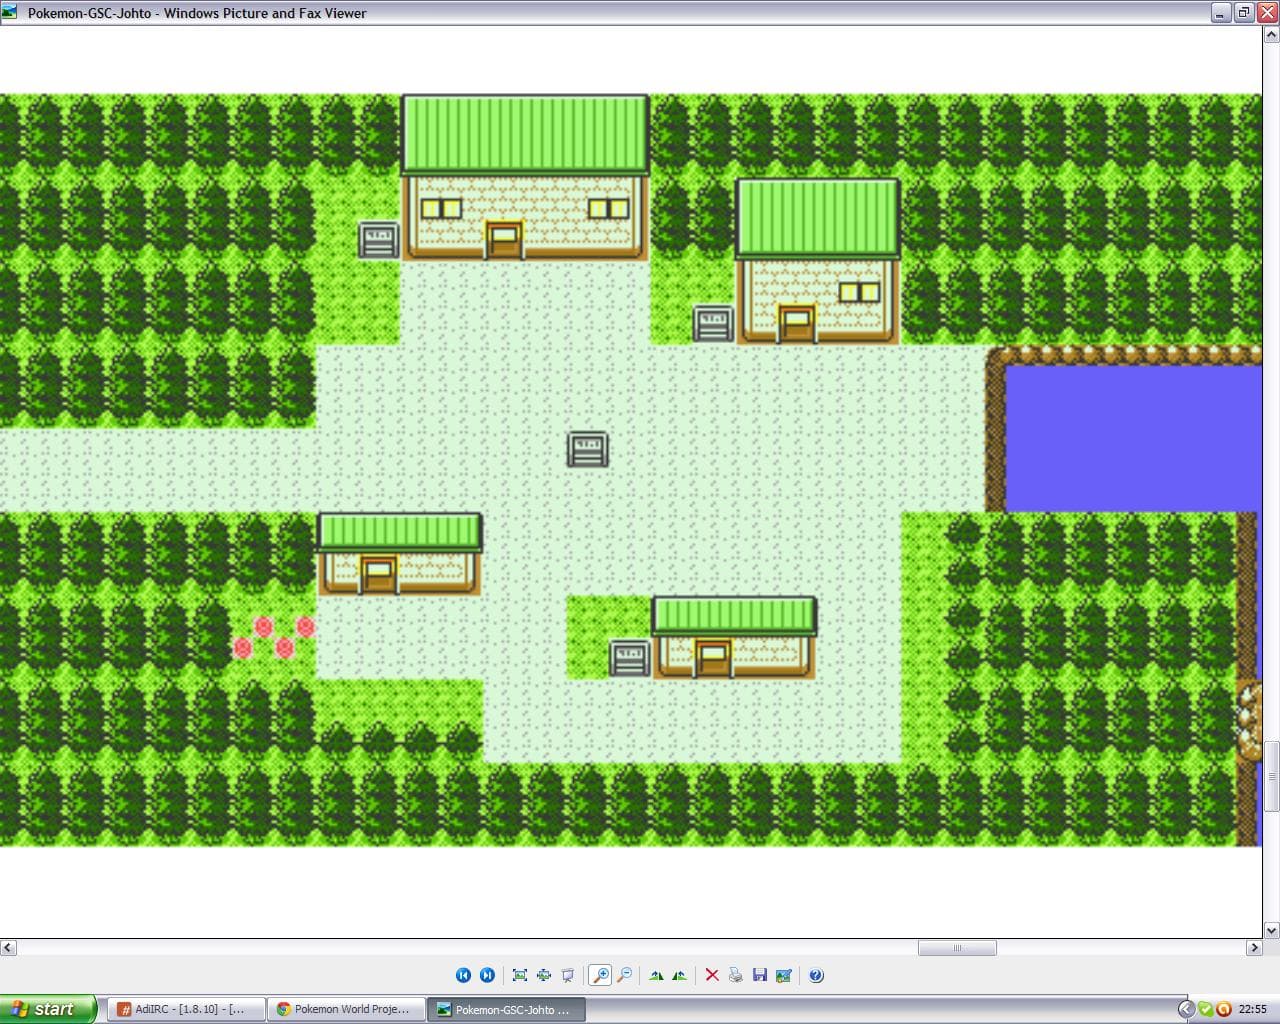Click the vertical scrollbar thumb
The width and height of the screenshot is (1280, 1024).
click(1272, 776)
